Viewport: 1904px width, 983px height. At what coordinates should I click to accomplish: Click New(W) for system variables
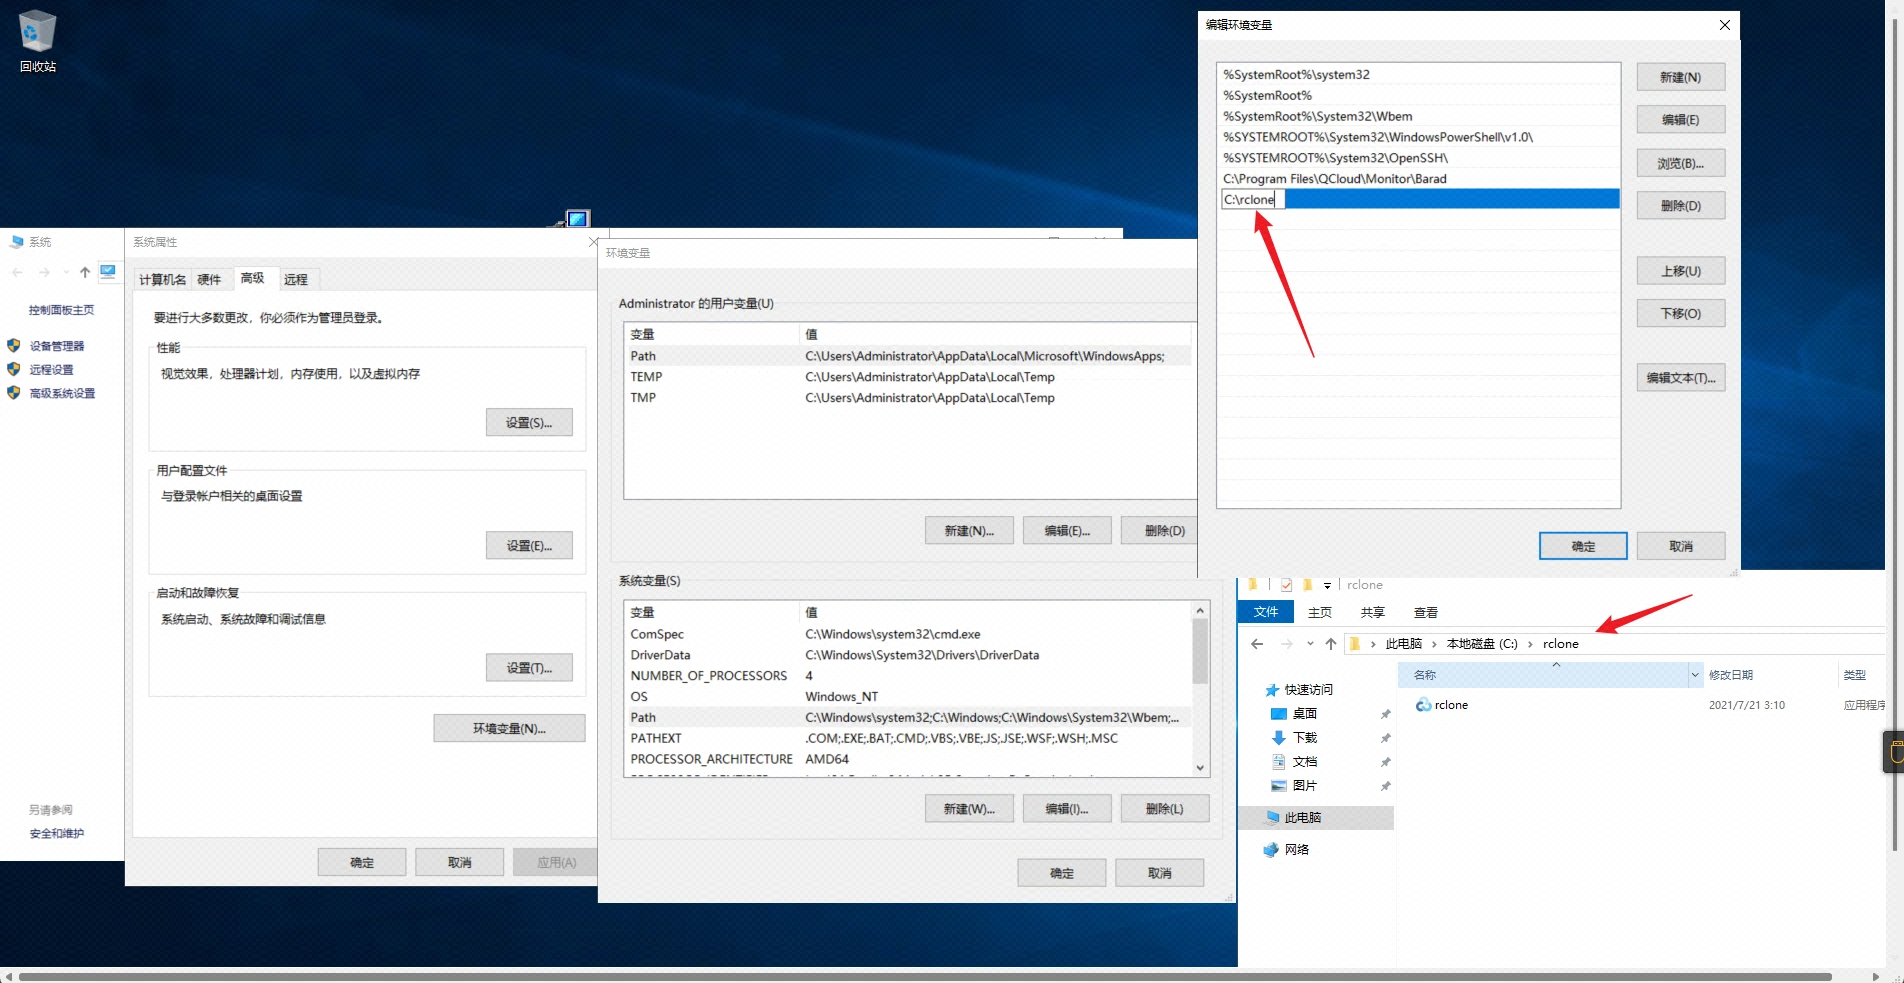click(x=969, y=809)
